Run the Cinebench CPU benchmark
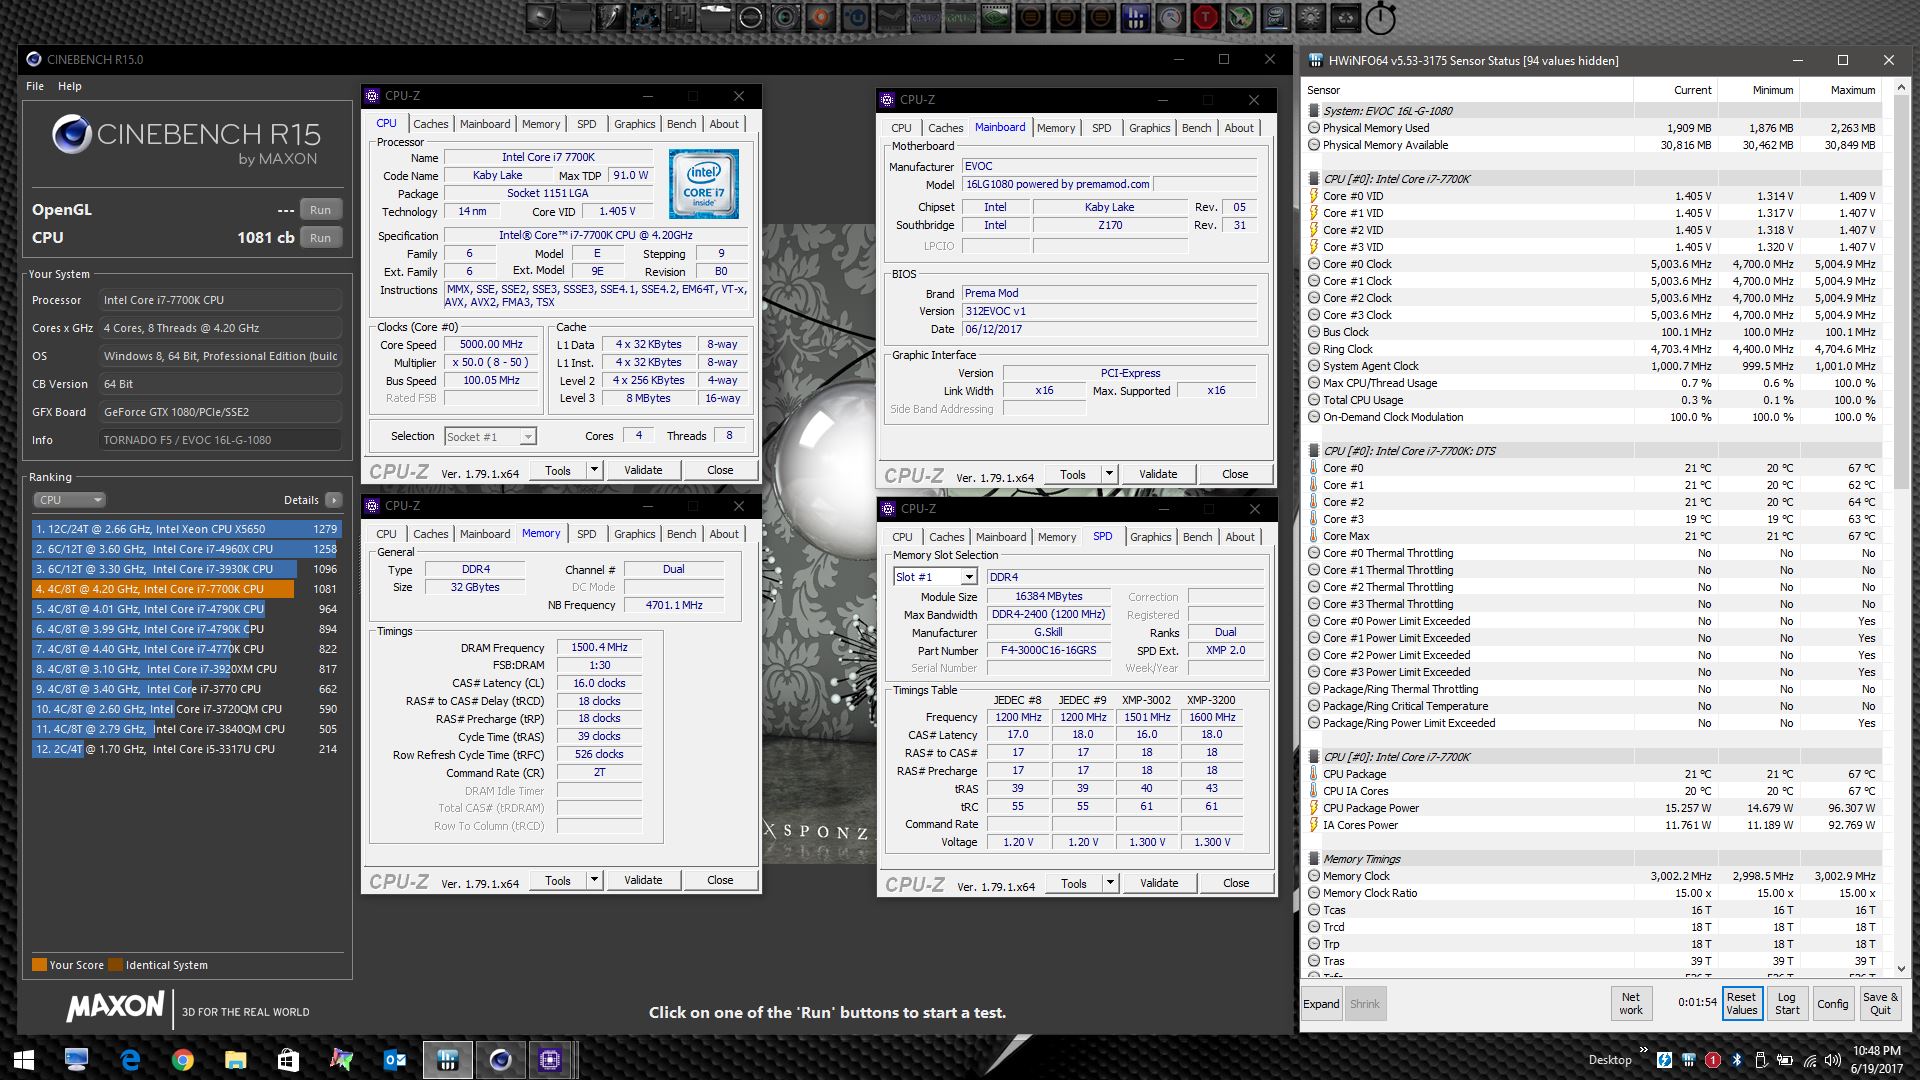The height and width of the screenshot is (1080, 1920). click(320, 238)
